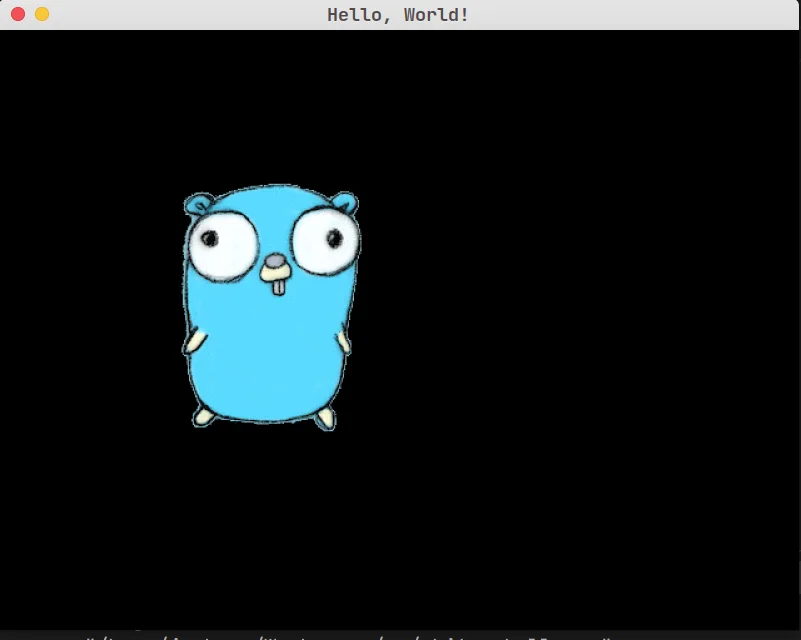Minimize the window with yellow button

tap(42, 14)
